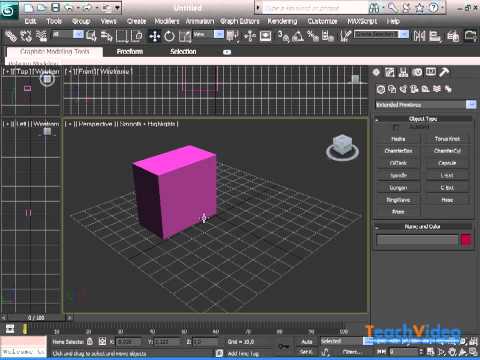This screenshot has width=480, height=360.
Task: Click the Align tool icon
Action: 435,36
